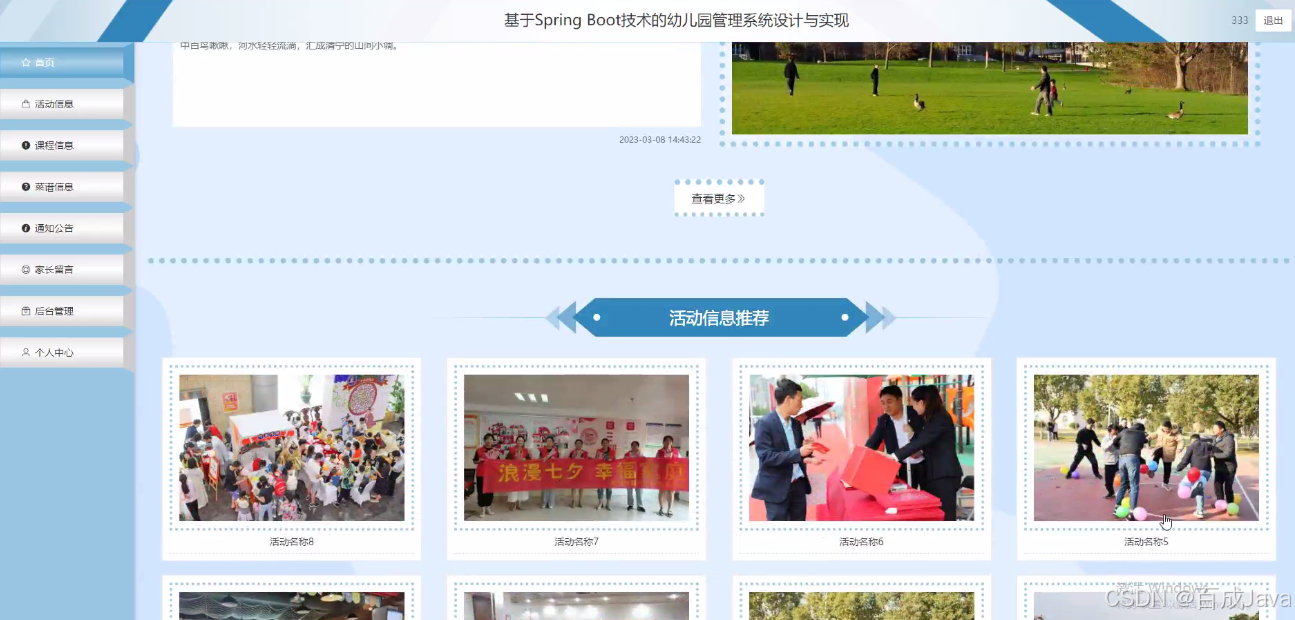
Task: Open the 菜谱信息 sidebar menu item
Action: [x=62, y=187]
